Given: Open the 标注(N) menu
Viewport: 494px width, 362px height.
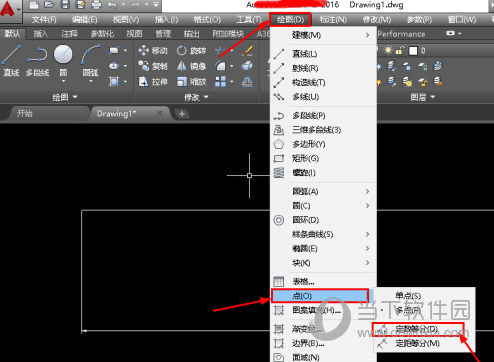Looking at the screenshot, I should (x=333, y=20).
